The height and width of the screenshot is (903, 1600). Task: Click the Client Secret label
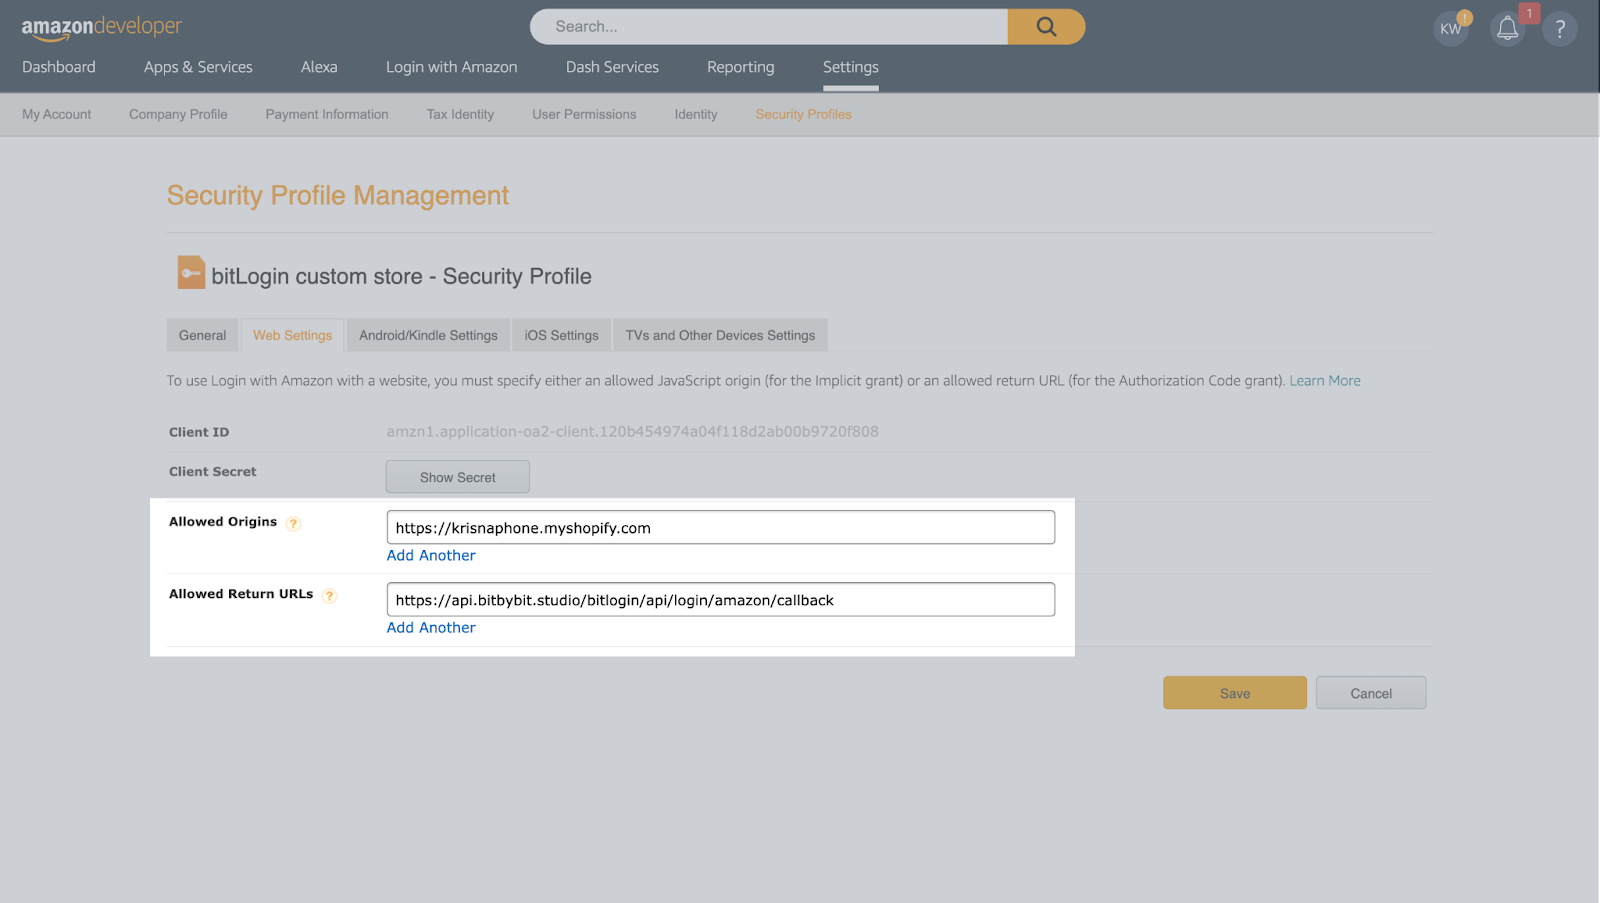(x=213, y=472)
